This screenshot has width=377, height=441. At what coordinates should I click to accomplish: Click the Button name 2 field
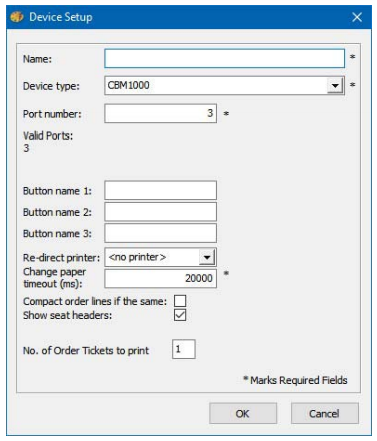(160, 212)
